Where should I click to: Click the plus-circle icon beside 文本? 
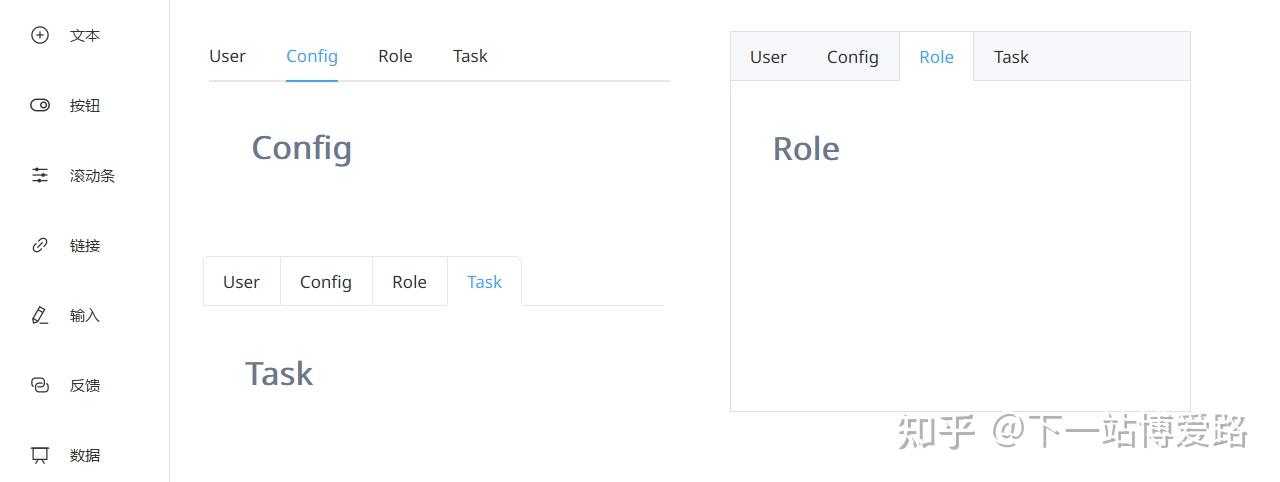40,35
